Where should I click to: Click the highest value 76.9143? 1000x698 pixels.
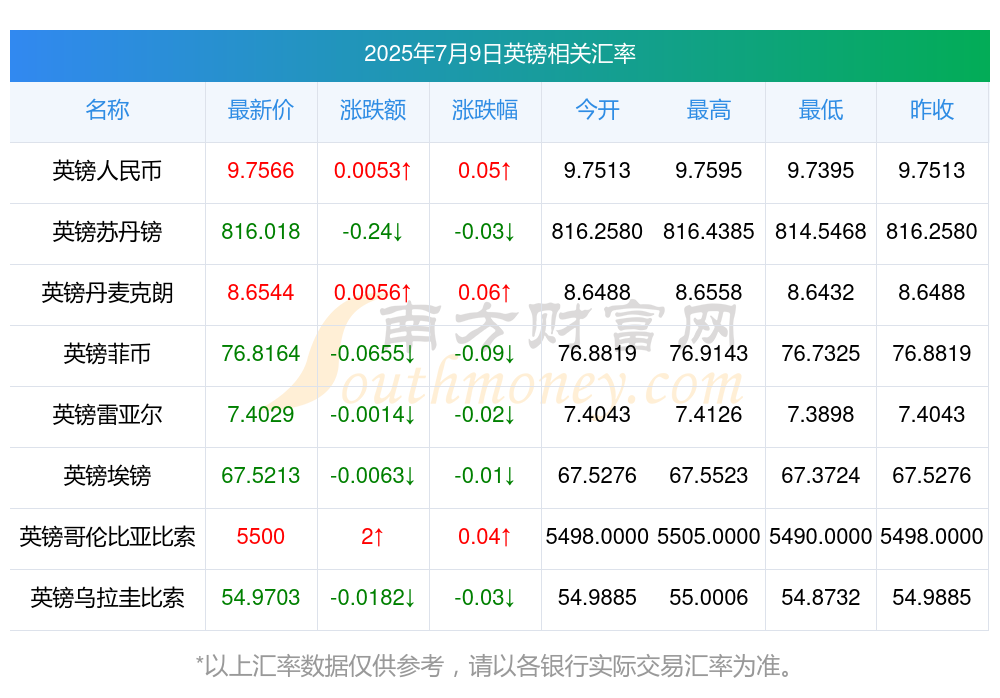point(709,353)
